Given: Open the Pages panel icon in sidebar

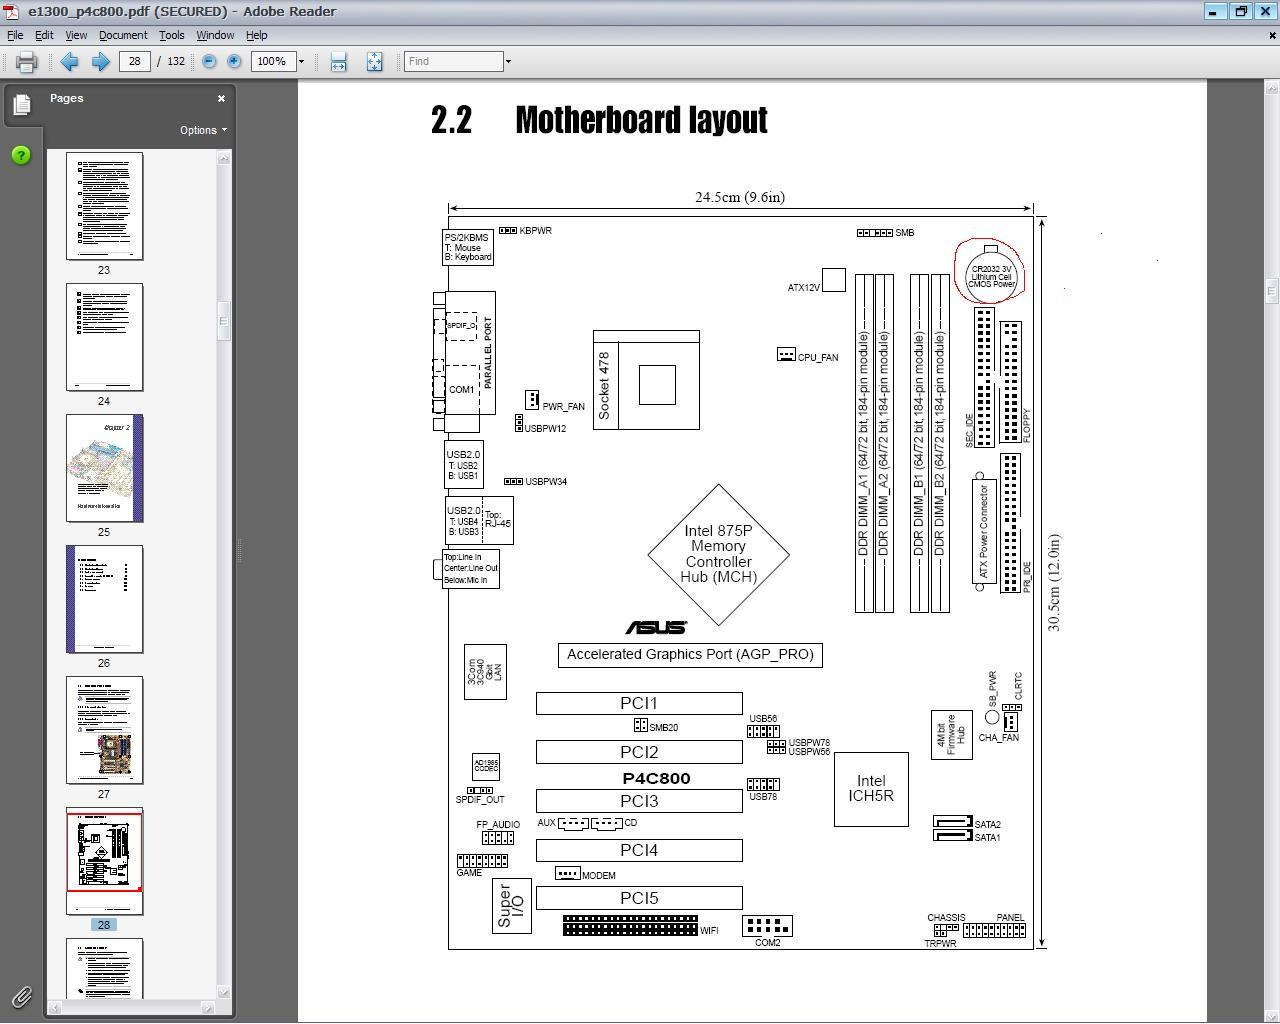Looking at the screenshot, I should (21, 105).
